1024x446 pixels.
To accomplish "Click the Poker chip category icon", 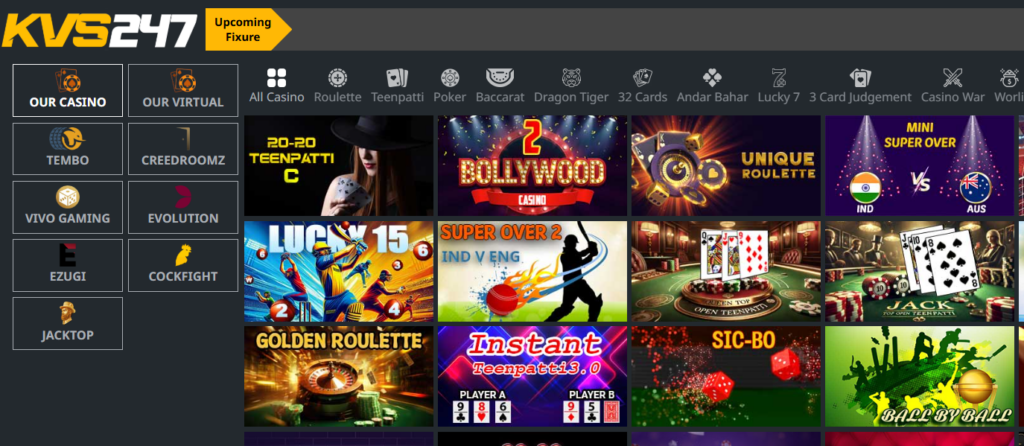I will (450, 78).
